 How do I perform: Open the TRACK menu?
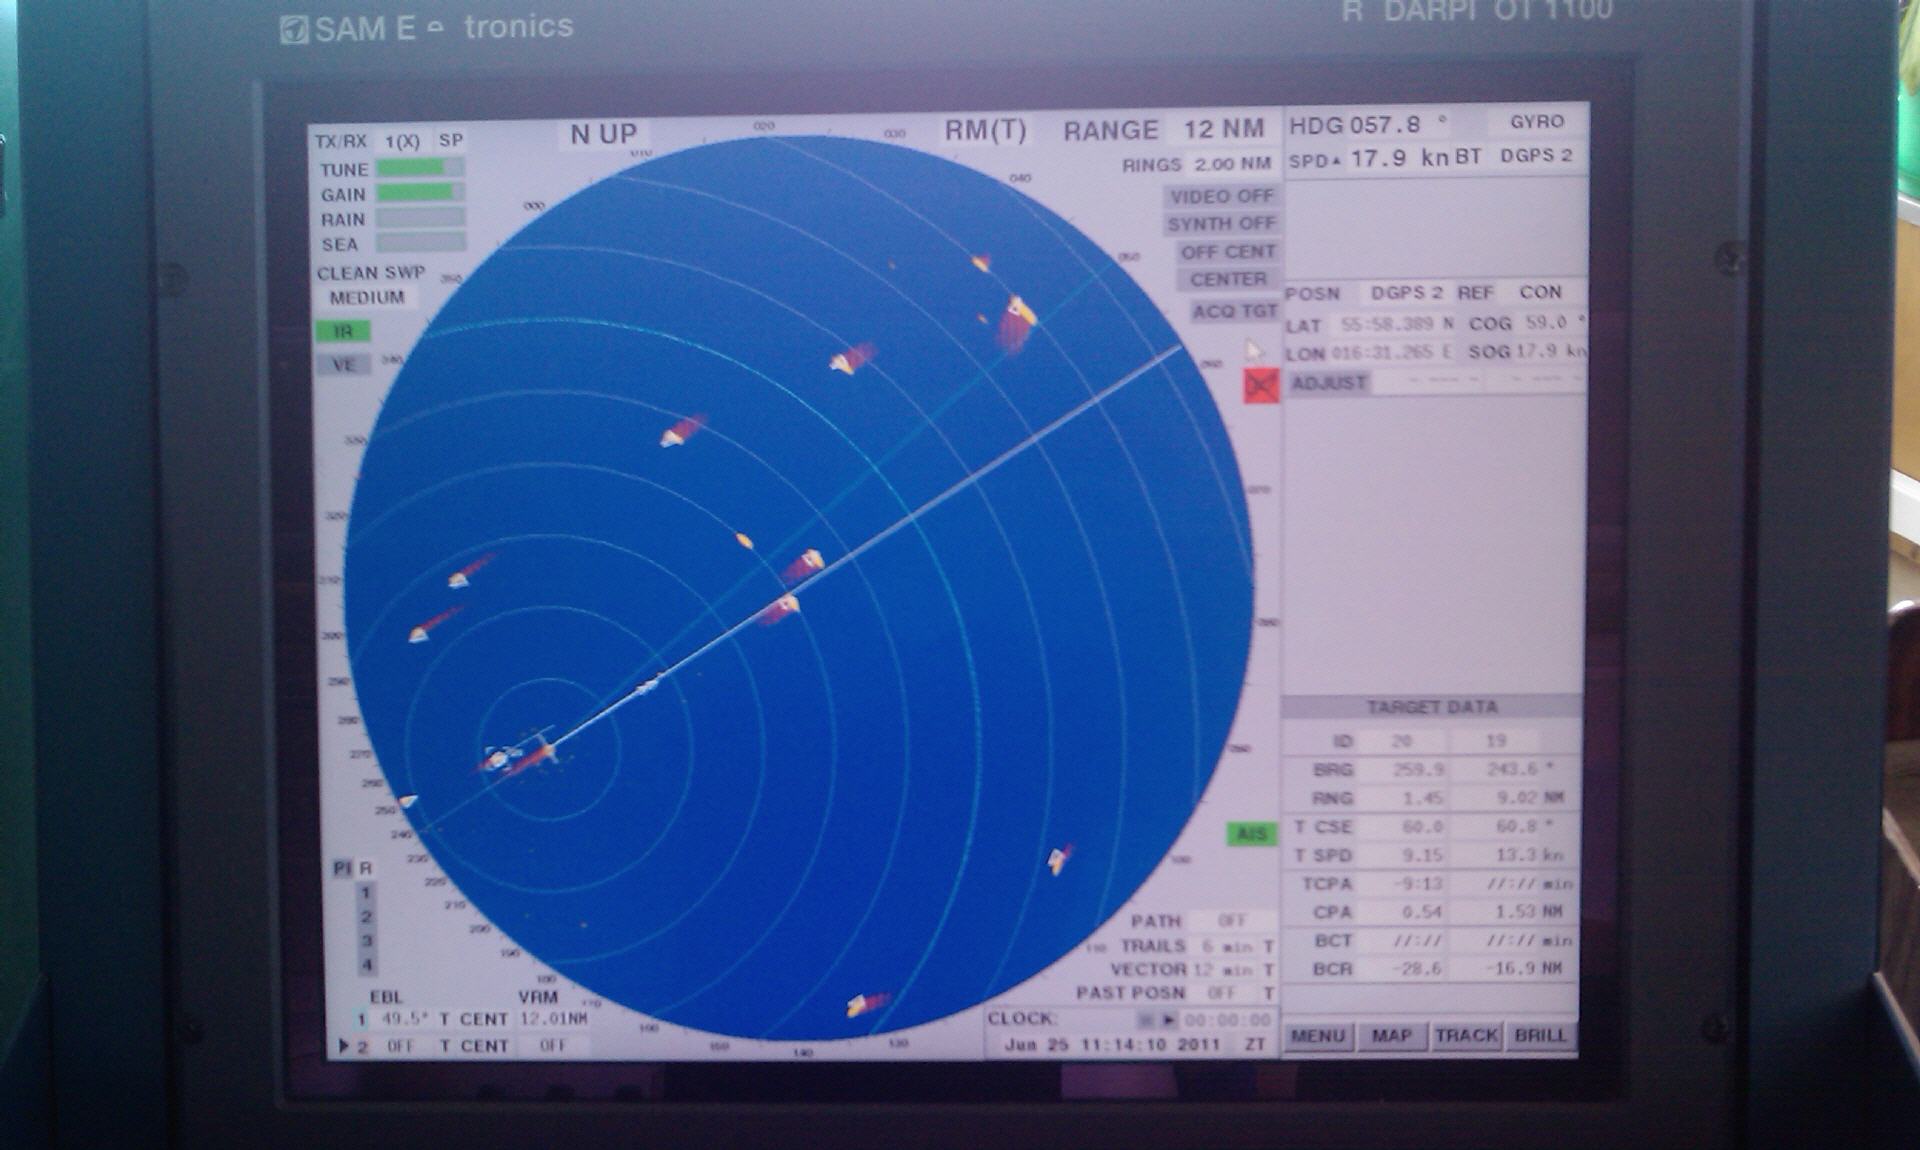pos(1466,1036)
